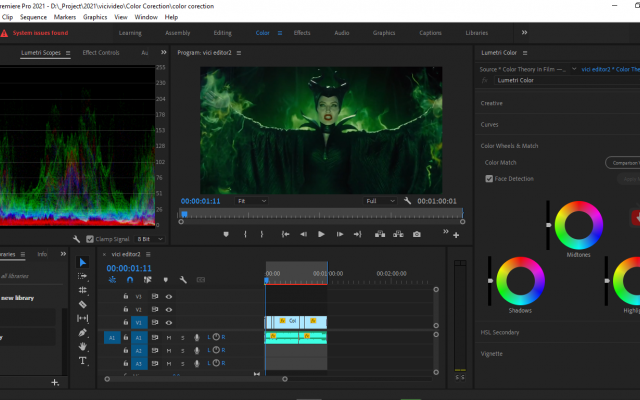Open Timeline Display Settings wrench
This screenshot has width=640, height=400.
[183, 280]
